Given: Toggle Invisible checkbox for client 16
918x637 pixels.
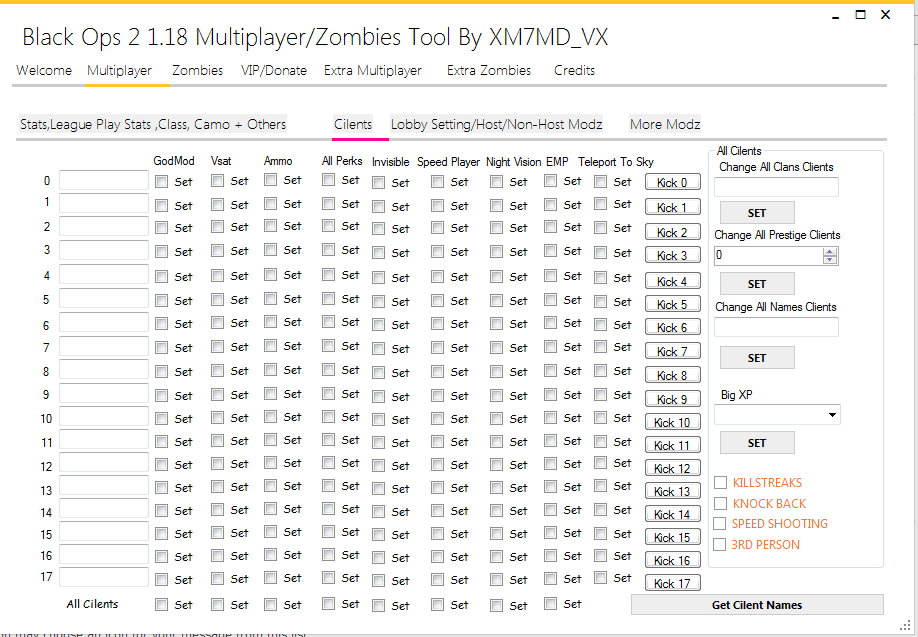Looking at the screenshot, I should click(x=379, y=557).
